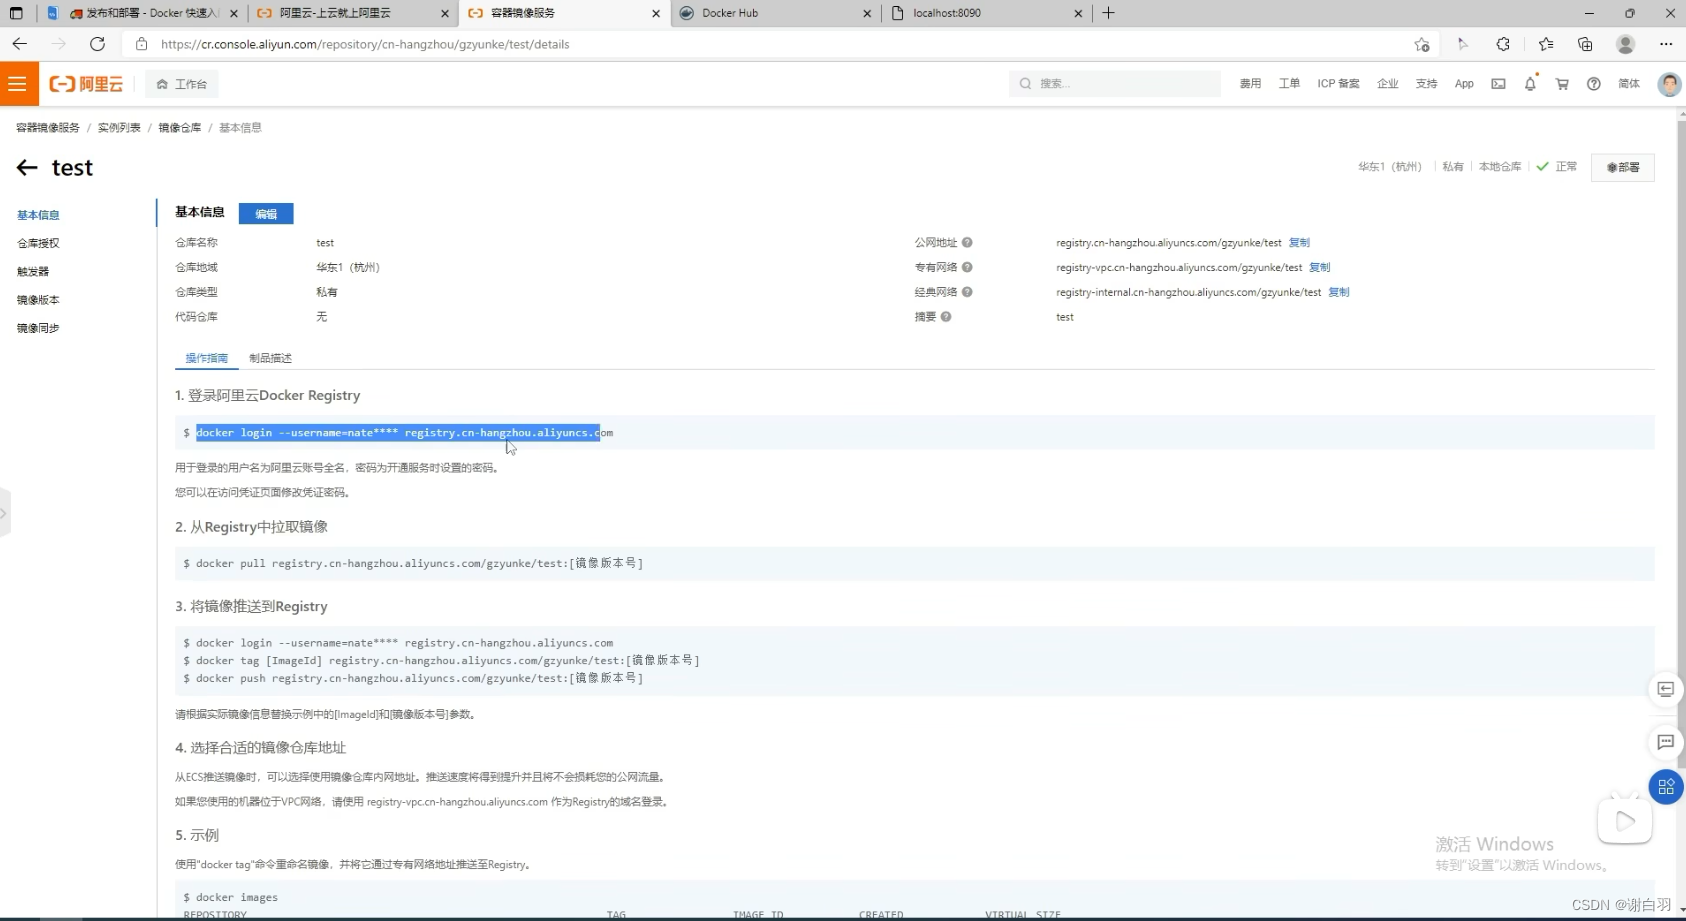Add this page to favorites star
The image size is (1686, 921).
1422,44
